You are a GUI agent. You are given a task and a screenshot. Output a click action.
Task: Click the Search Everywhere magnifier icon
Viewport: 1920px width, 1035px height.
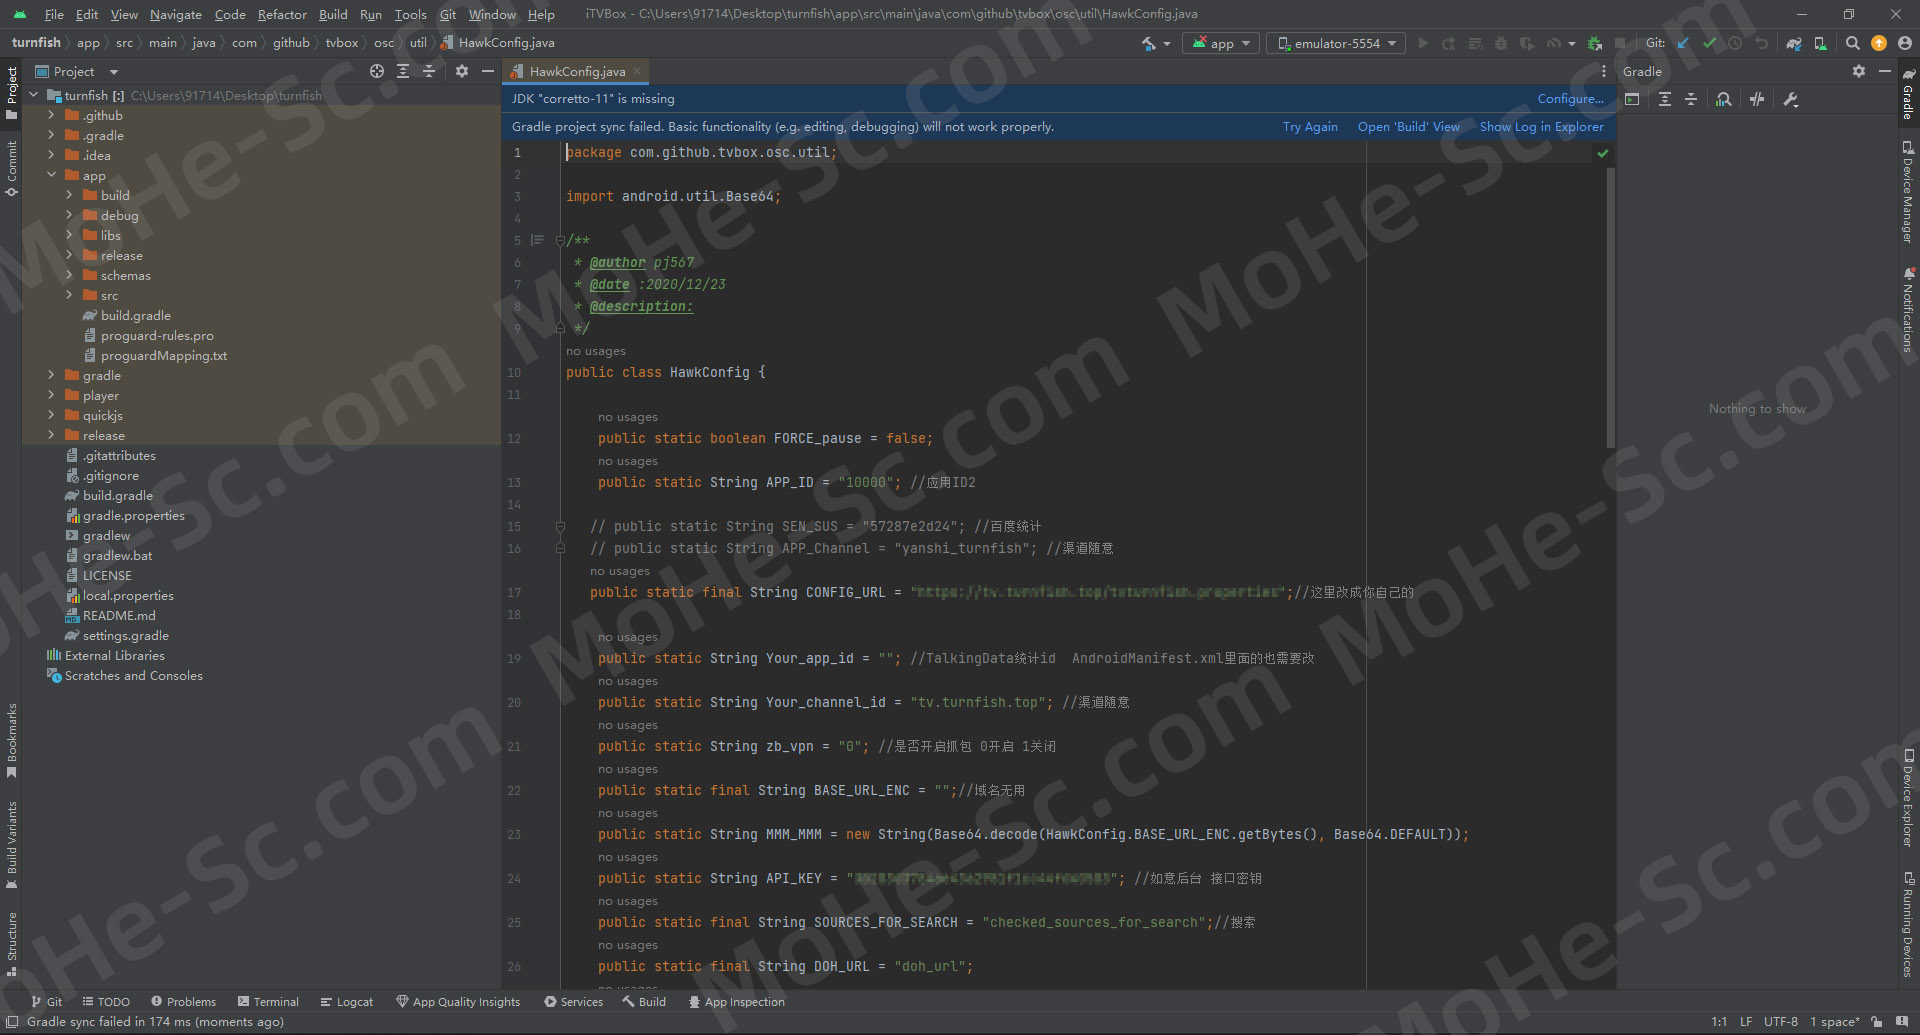click(x=1853, y=43)
